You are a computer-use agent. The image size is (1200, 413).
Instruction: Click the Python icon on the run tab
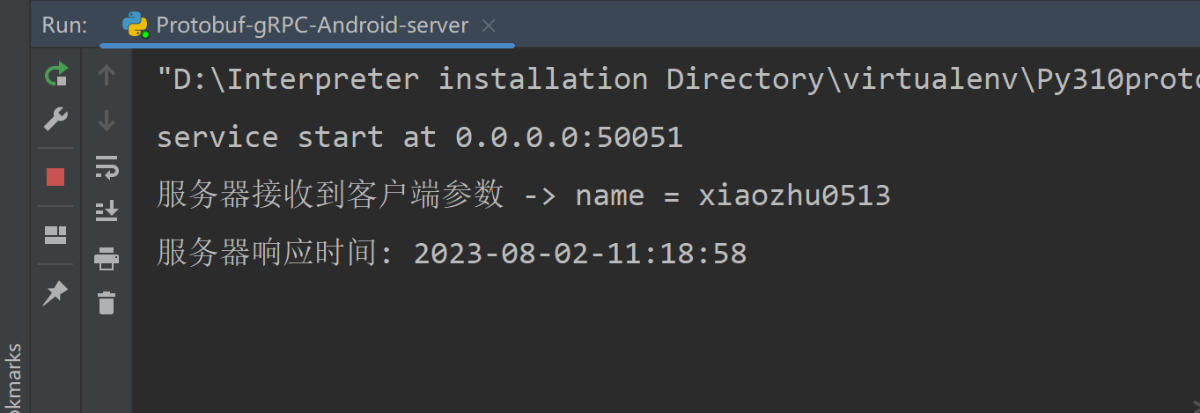[136, 26]
